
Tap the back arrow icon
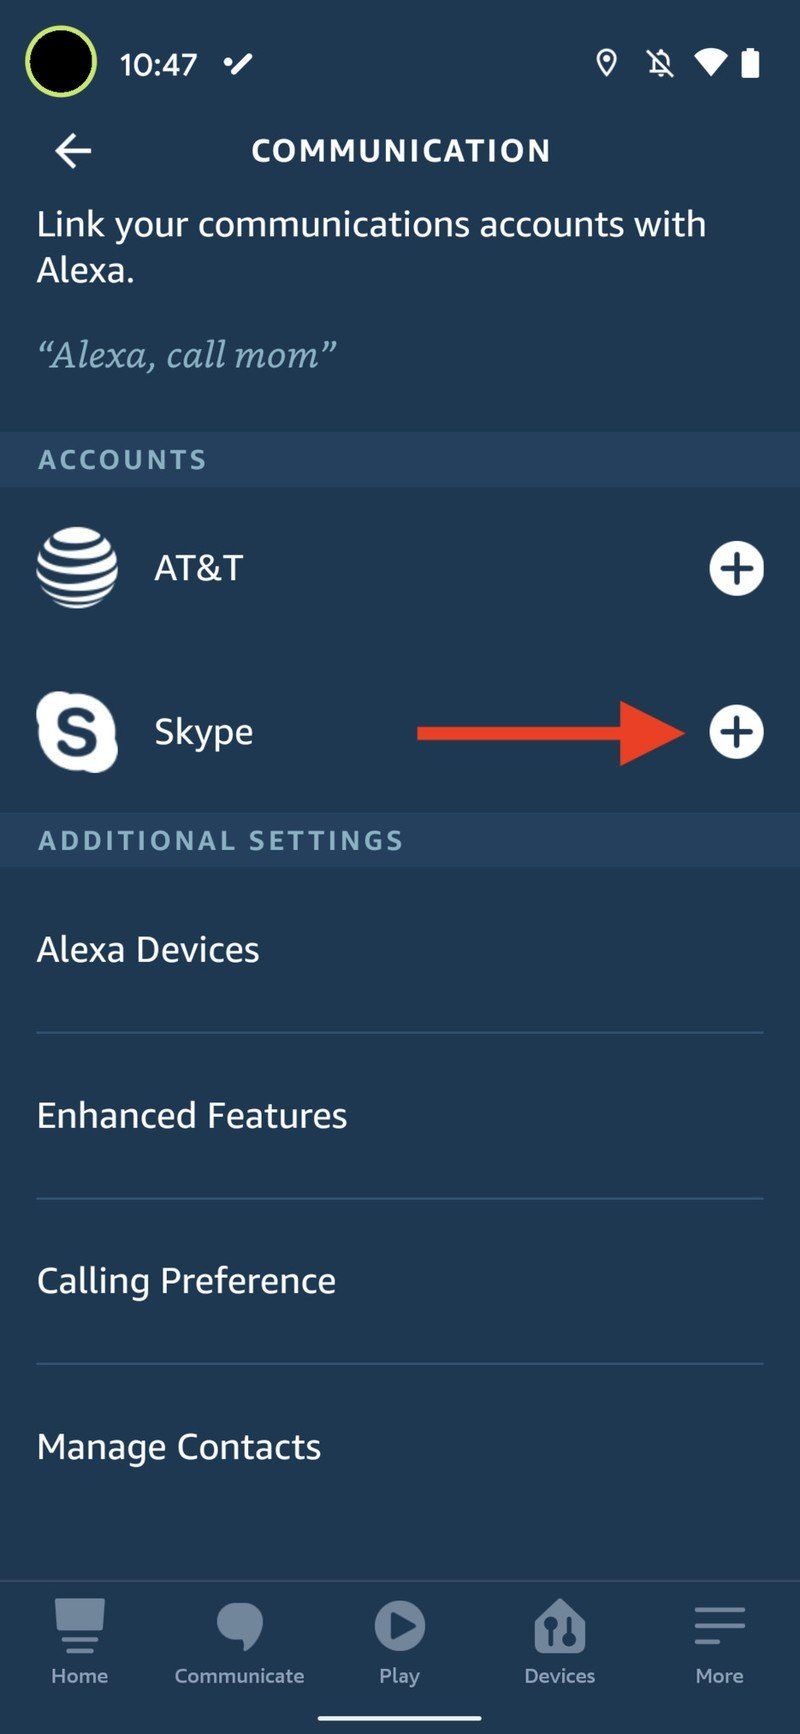click(73, 151)
